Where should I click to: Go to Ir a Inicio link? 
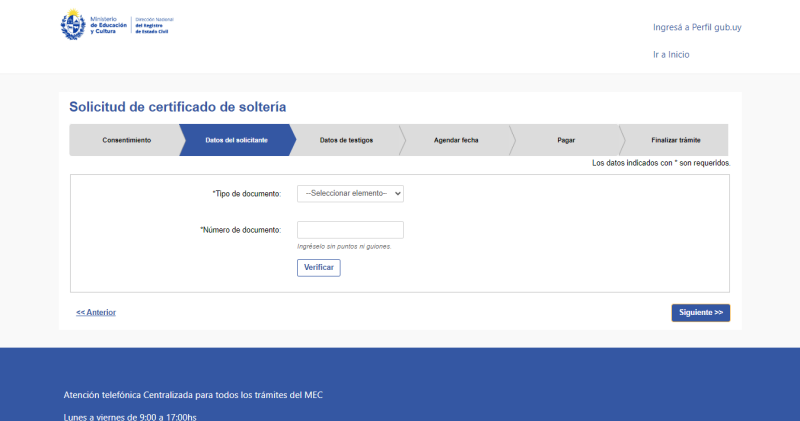pyautogui.click(x=670, y=55)
